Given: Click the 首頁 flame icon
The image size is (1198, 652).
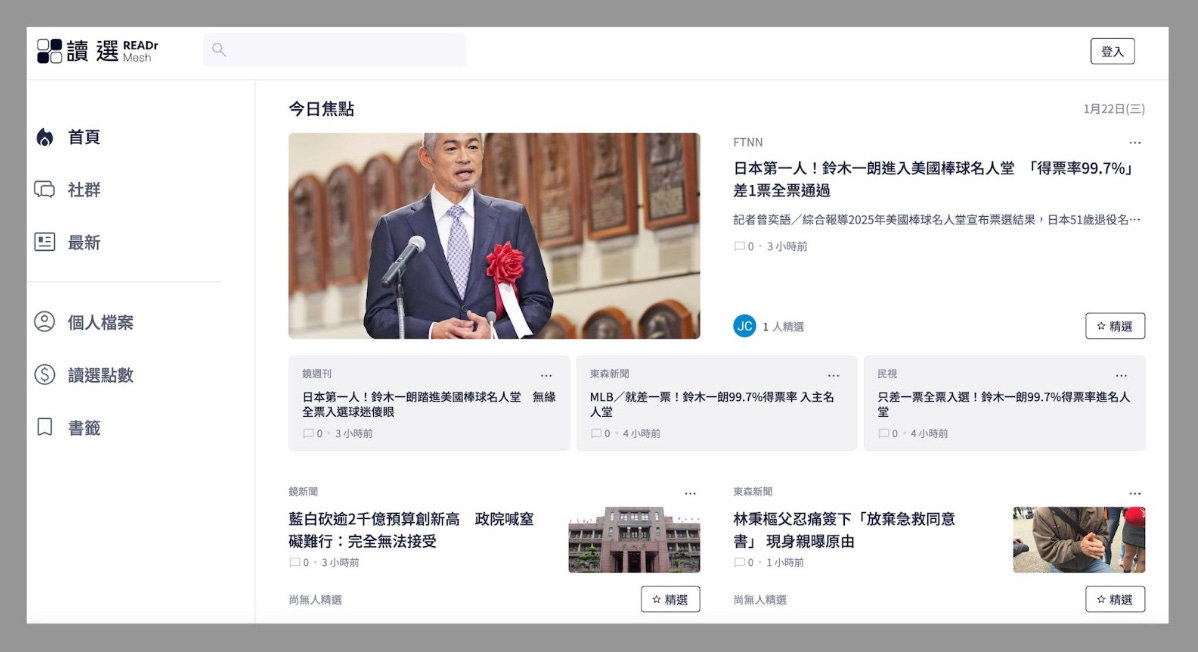Looking at the screenshot, I should coord(45,137).
